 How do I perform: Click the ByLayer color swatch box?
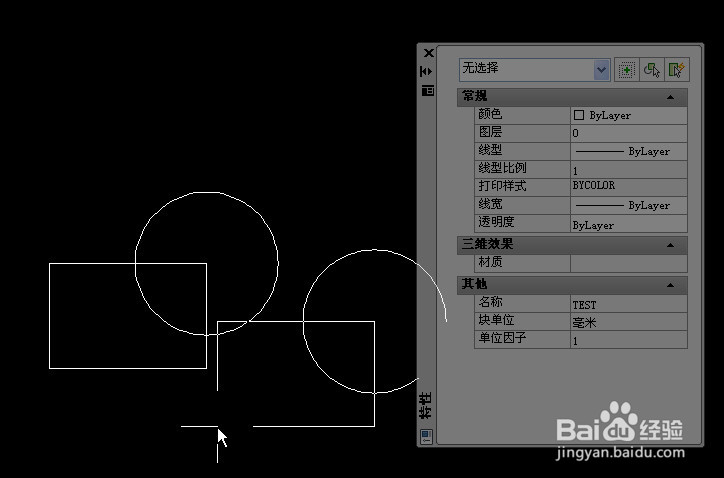(579, 115)
